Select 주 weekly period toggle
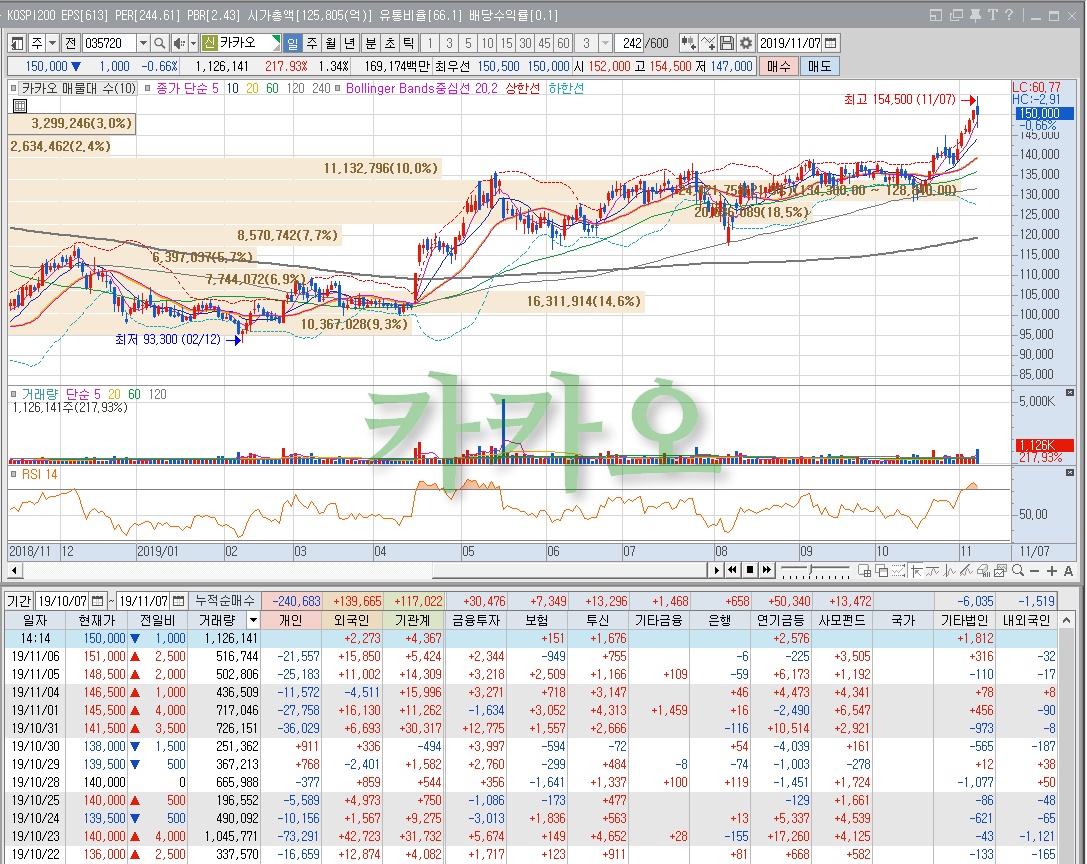The height and width of the screenshot is (864, 1087). 312,43
